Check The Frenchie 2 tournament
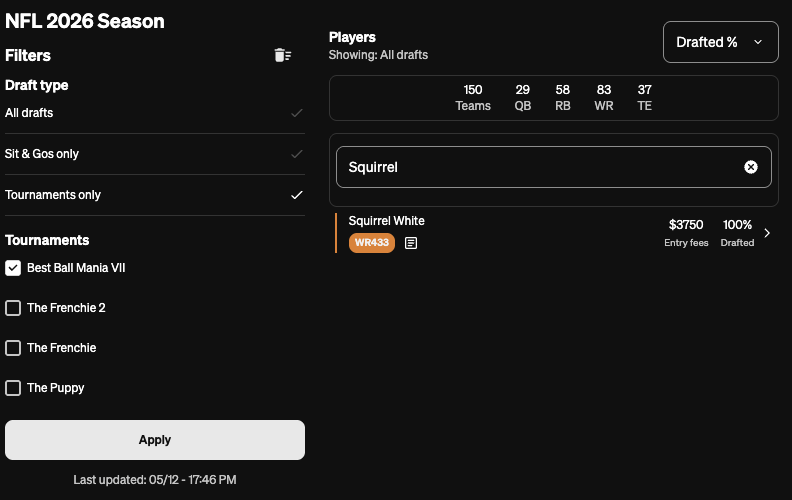 pos(13,308)
